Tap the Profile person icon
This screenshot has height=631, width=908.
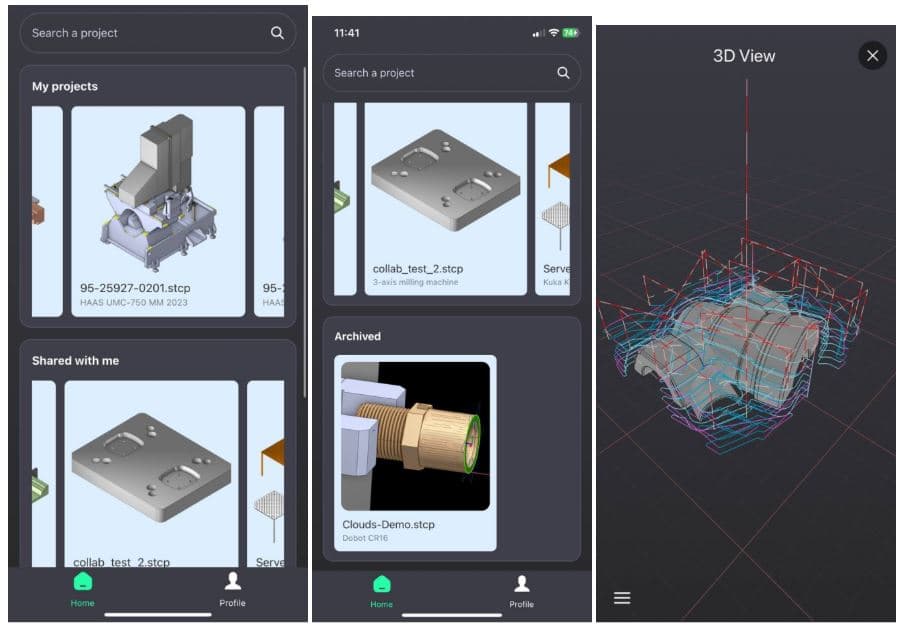tap(233, 581)
